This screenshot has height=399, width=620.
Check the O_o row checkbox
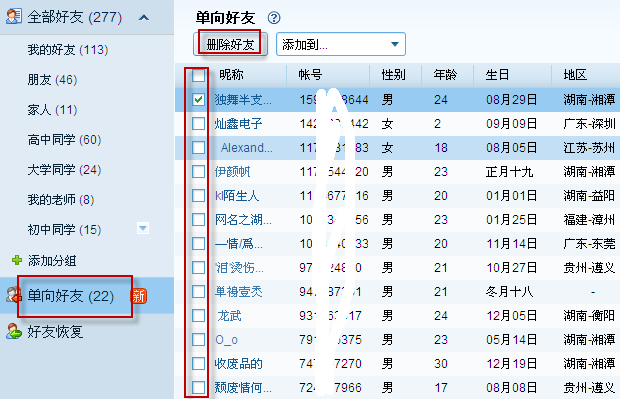coord(198,339)
